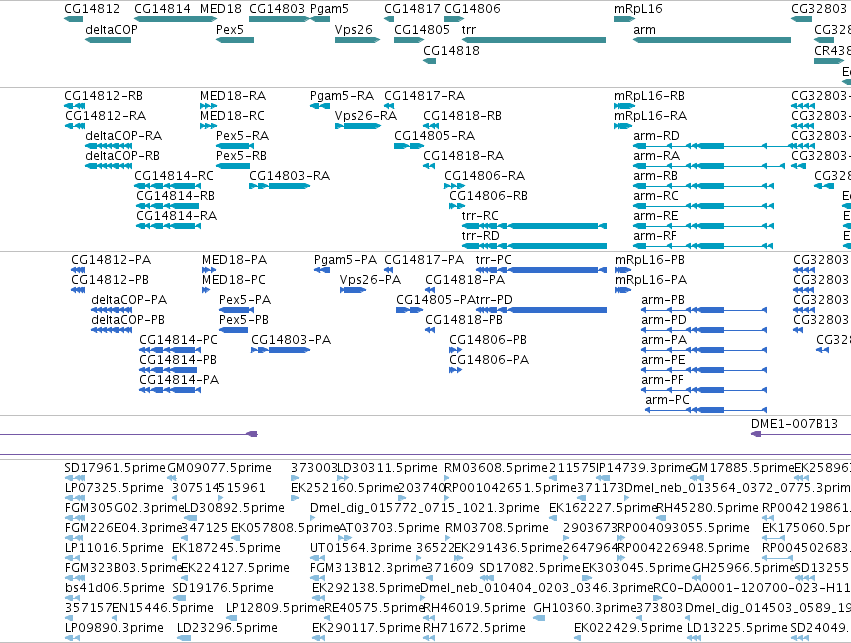Select the MED18-PA protein label
This screenshot has width=851, height=643.
pos(234,260)
